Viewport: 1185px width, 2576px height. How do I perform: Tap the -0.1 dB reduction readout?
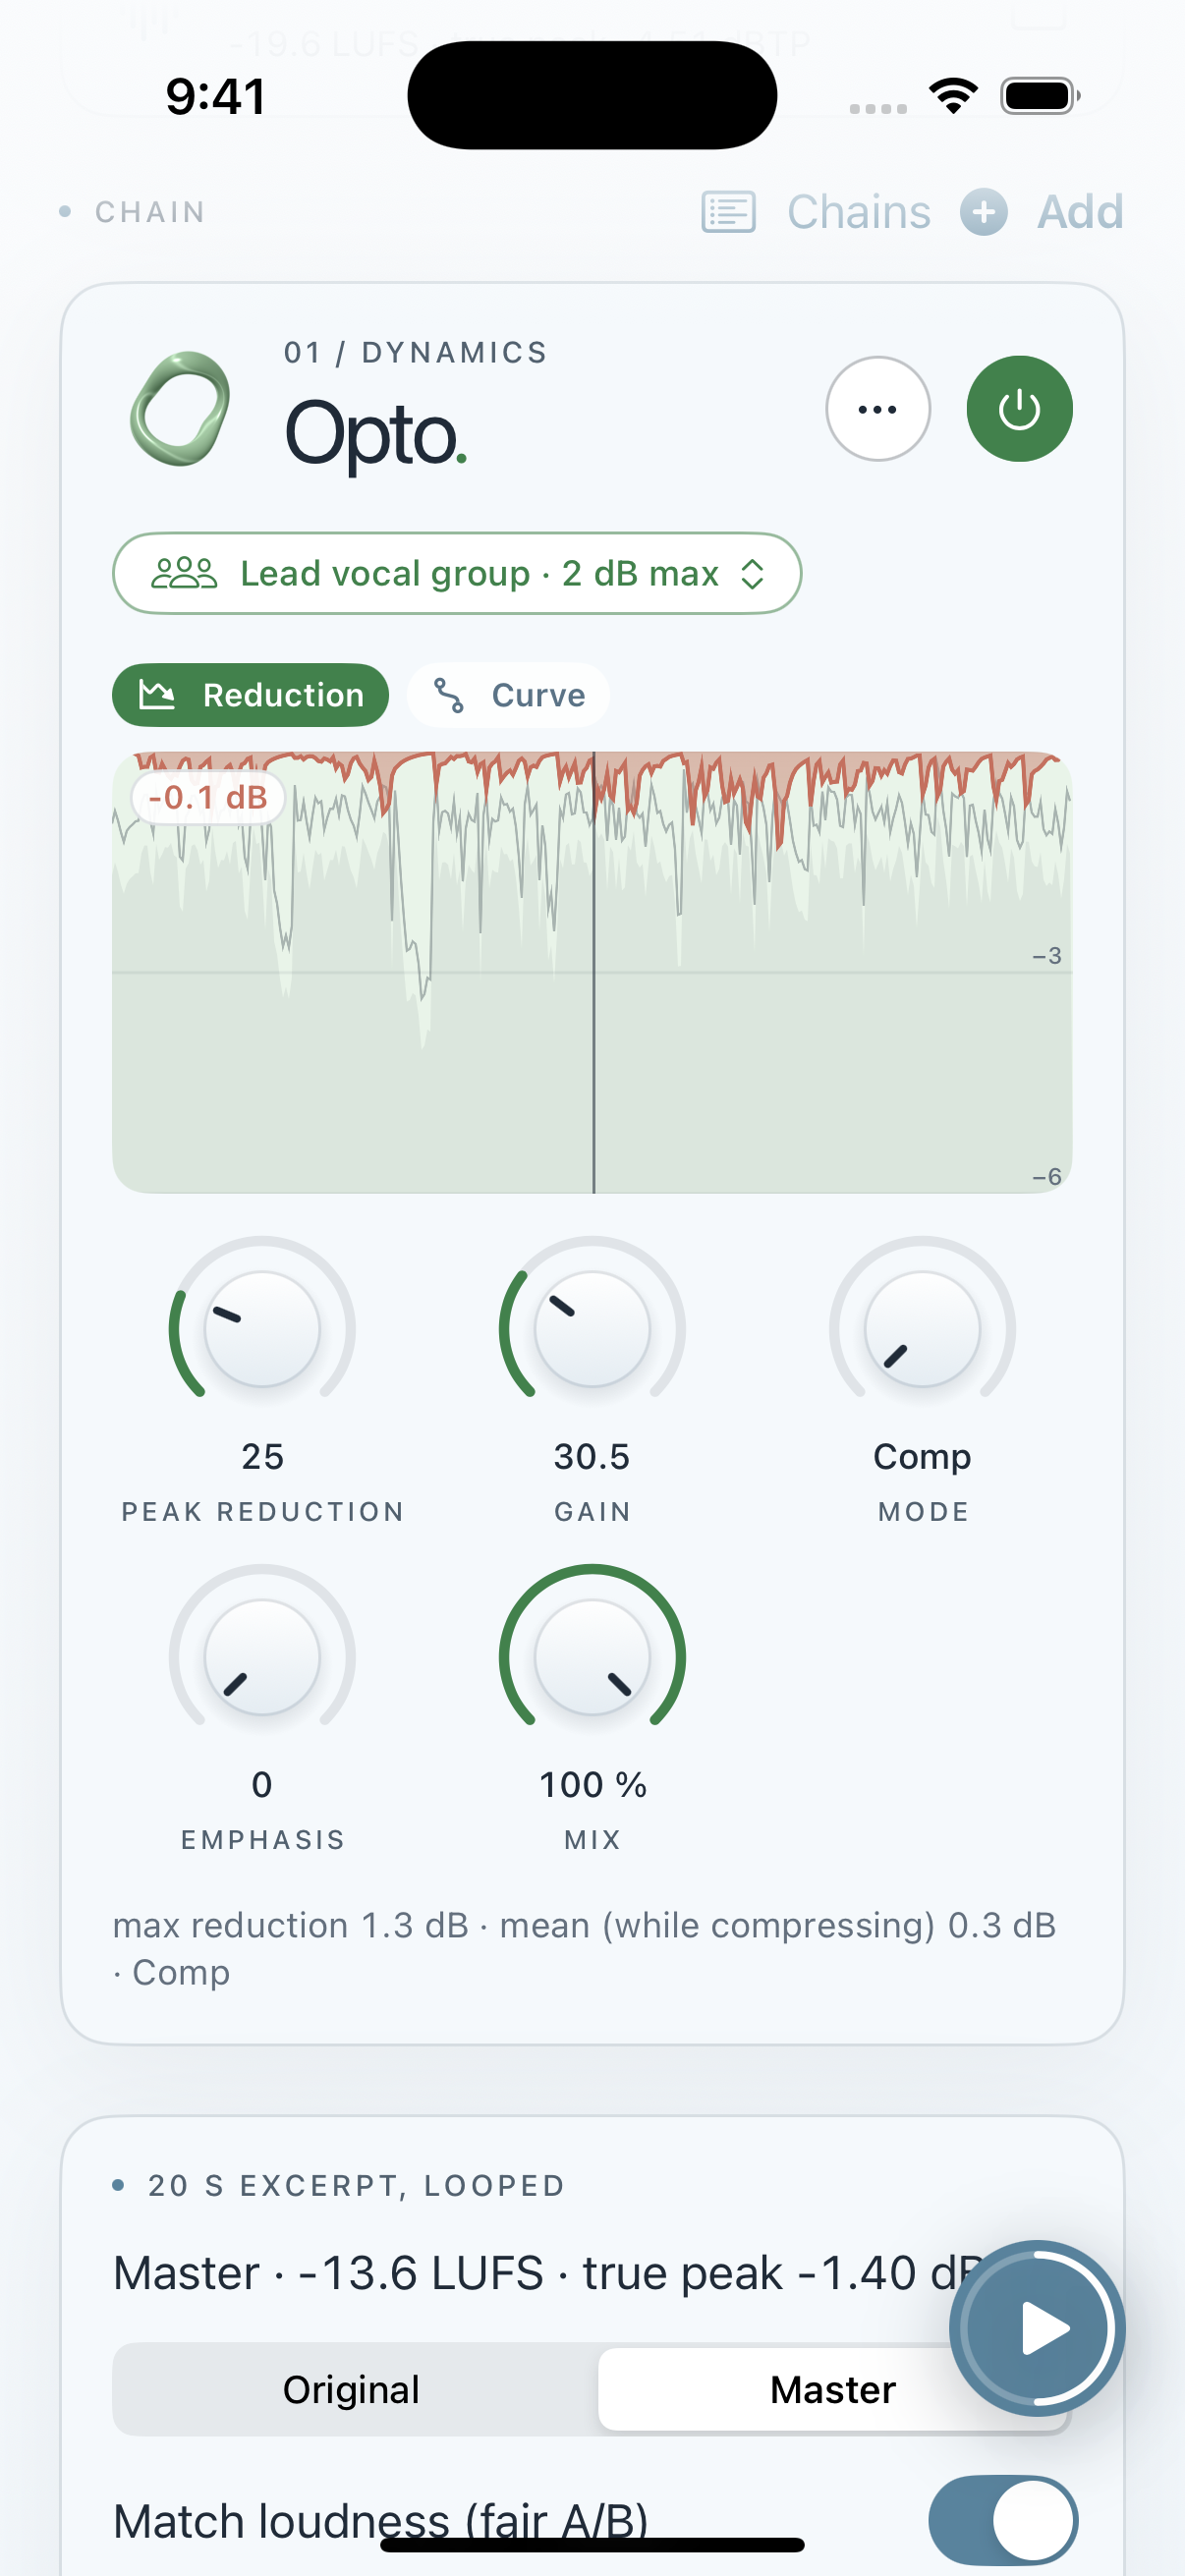click(x=208, y=798)
